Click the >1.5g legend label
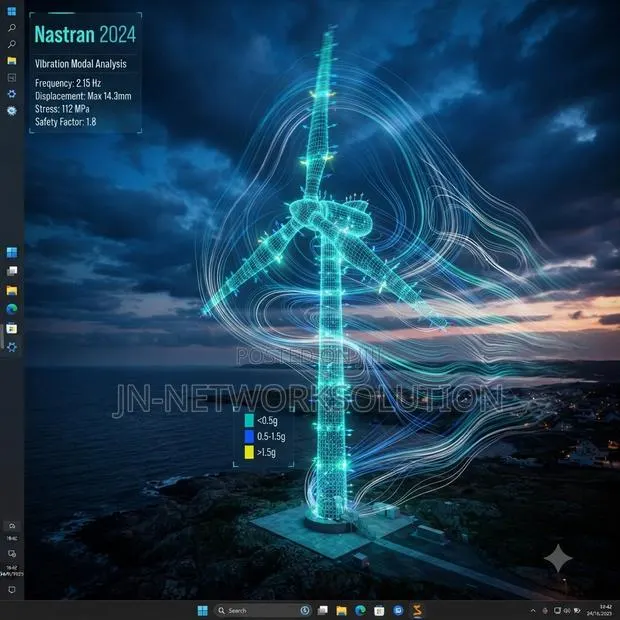 pyautogui.click(x=267, y=452)
